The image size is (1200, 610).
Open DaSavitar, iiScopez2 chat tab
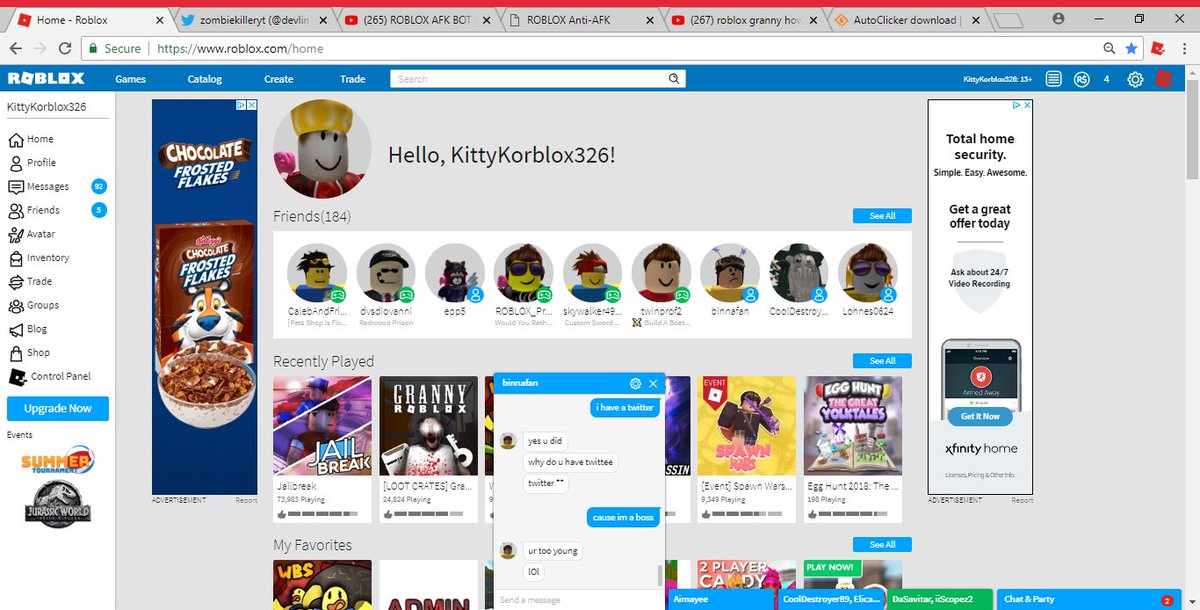pos(939,599)
